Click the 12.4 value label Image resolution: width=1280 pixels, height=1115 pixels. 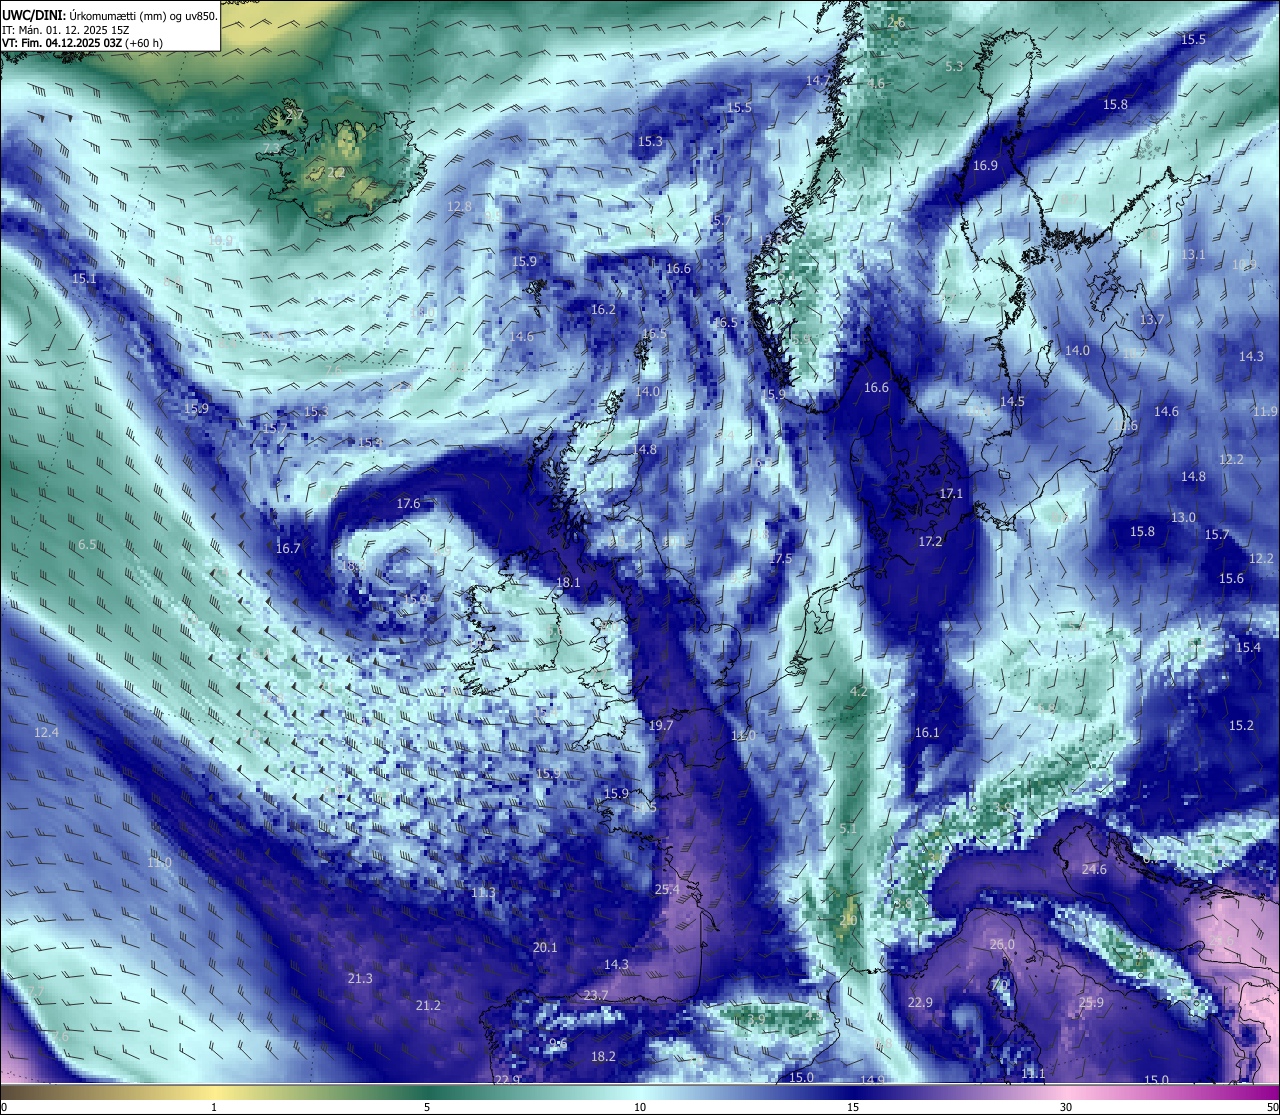(46, 732)
